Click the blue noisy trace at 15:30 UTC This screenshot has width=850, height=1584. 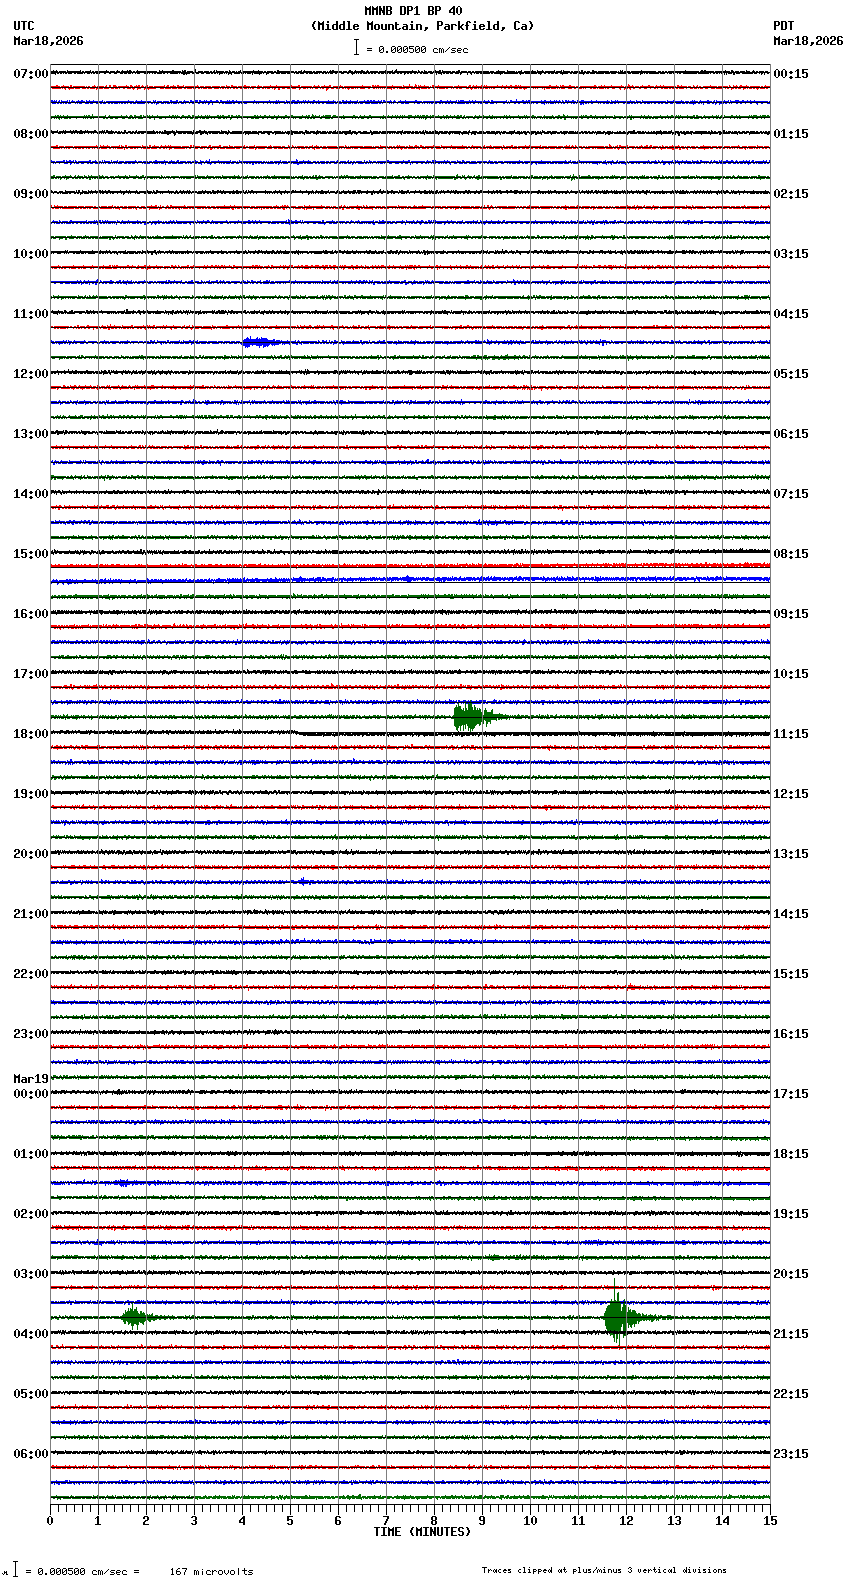(410, 579)
